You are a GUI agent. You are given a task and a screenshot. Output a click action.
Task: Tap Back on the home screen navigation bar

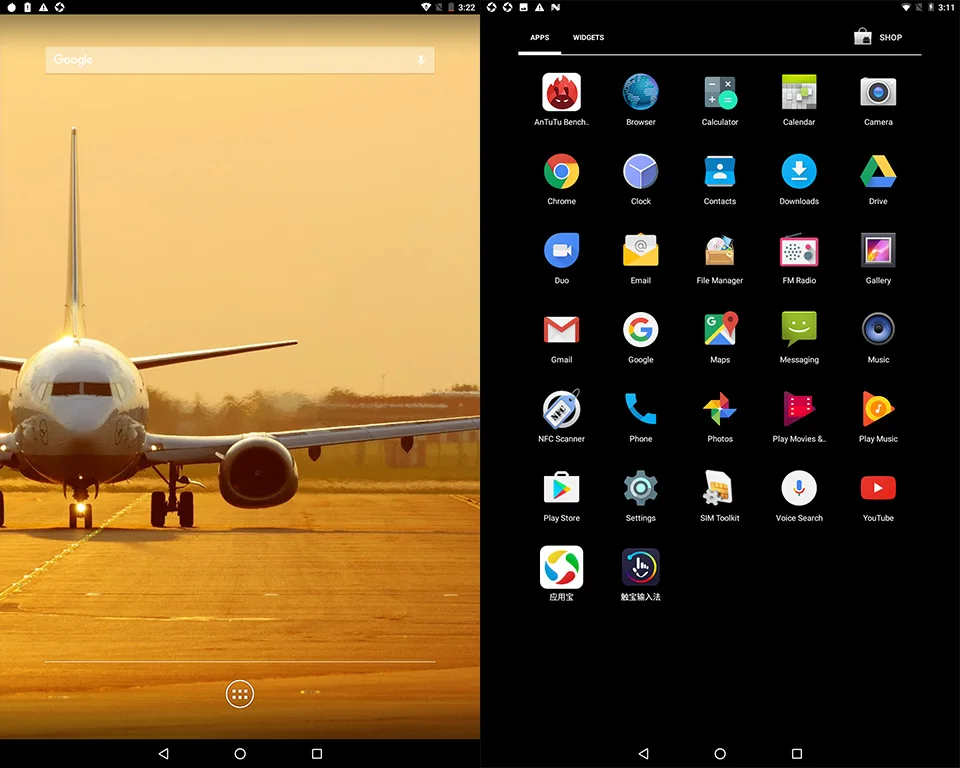click(x=163, y=753)
